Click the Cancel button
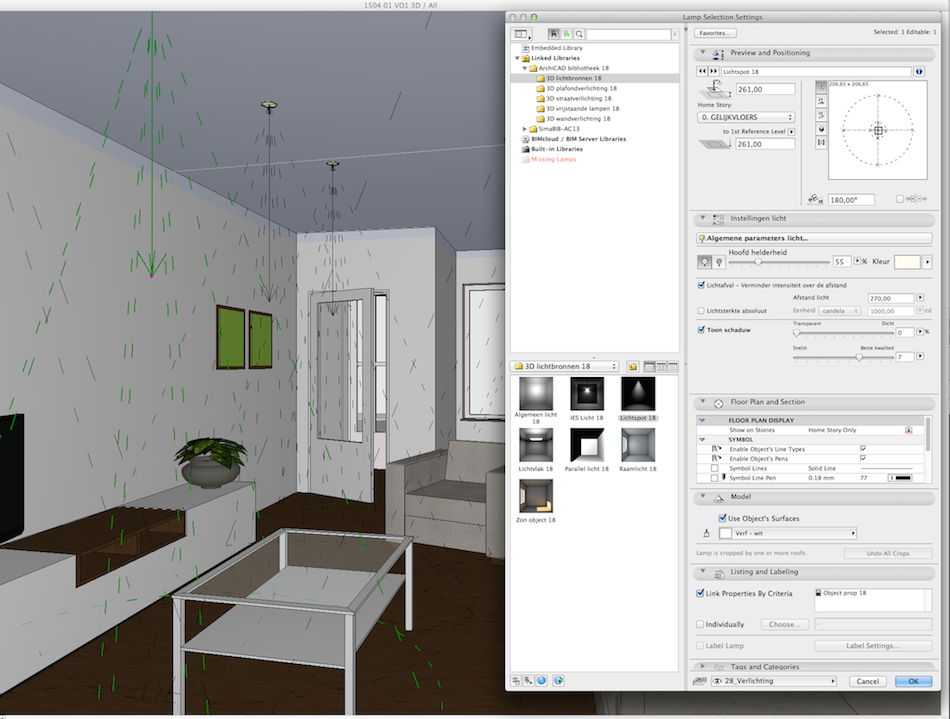This screenshot has width=950, height=719. pyautogui.click(x=868, y=681)
